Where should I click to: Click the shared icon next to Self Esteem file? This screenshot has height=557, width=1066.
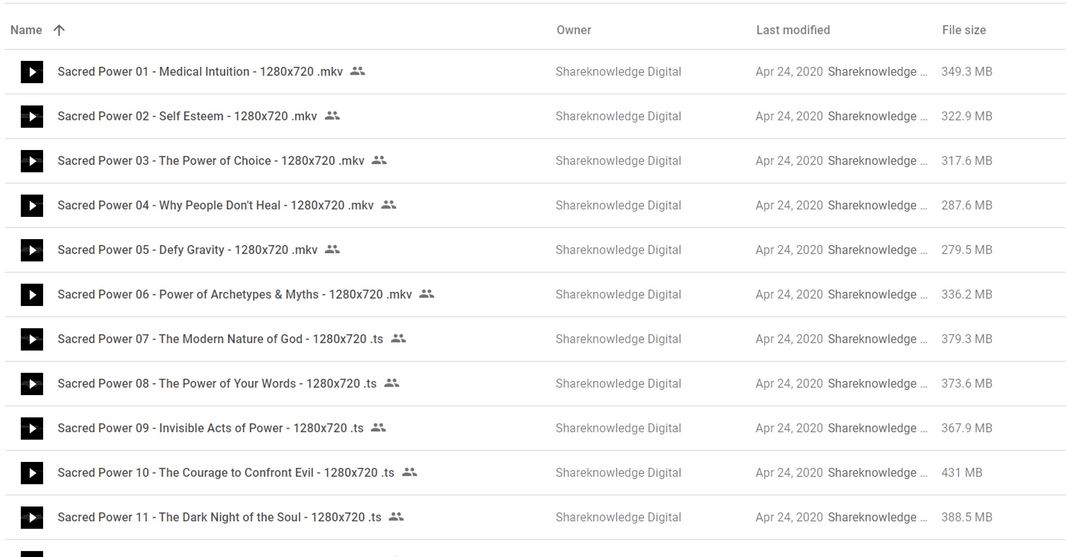(332, 116)
